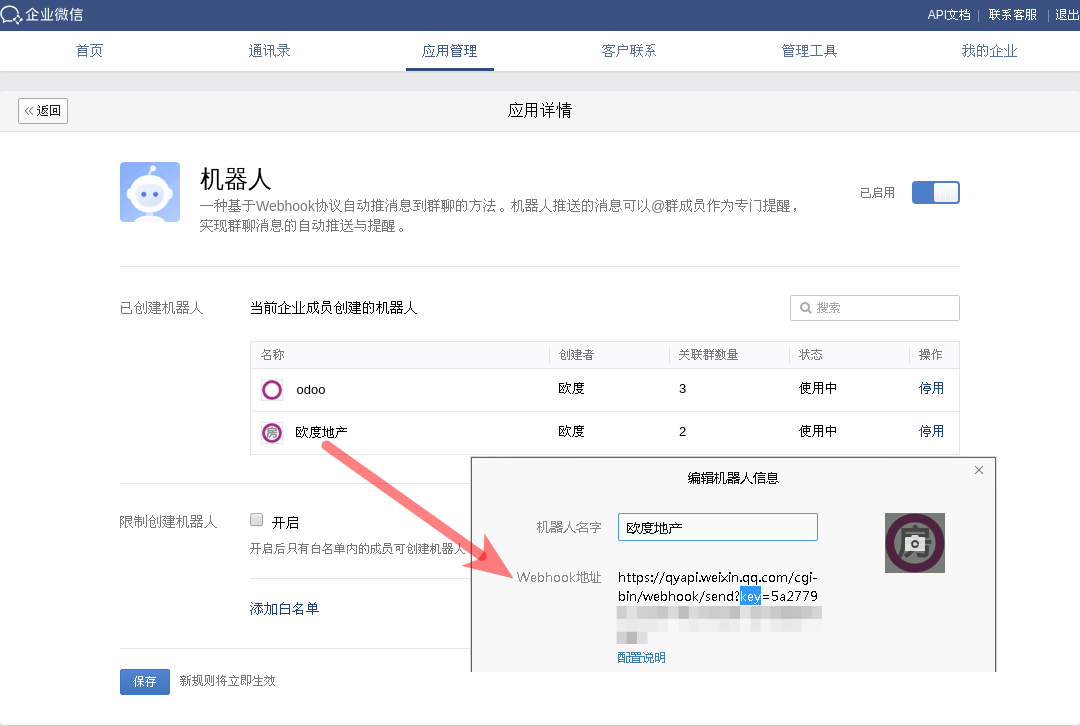Viewport: 1080px width, 726px height.
Task: Close the 编辑机器人信息 dialog
Action: (x=979, y=470)
